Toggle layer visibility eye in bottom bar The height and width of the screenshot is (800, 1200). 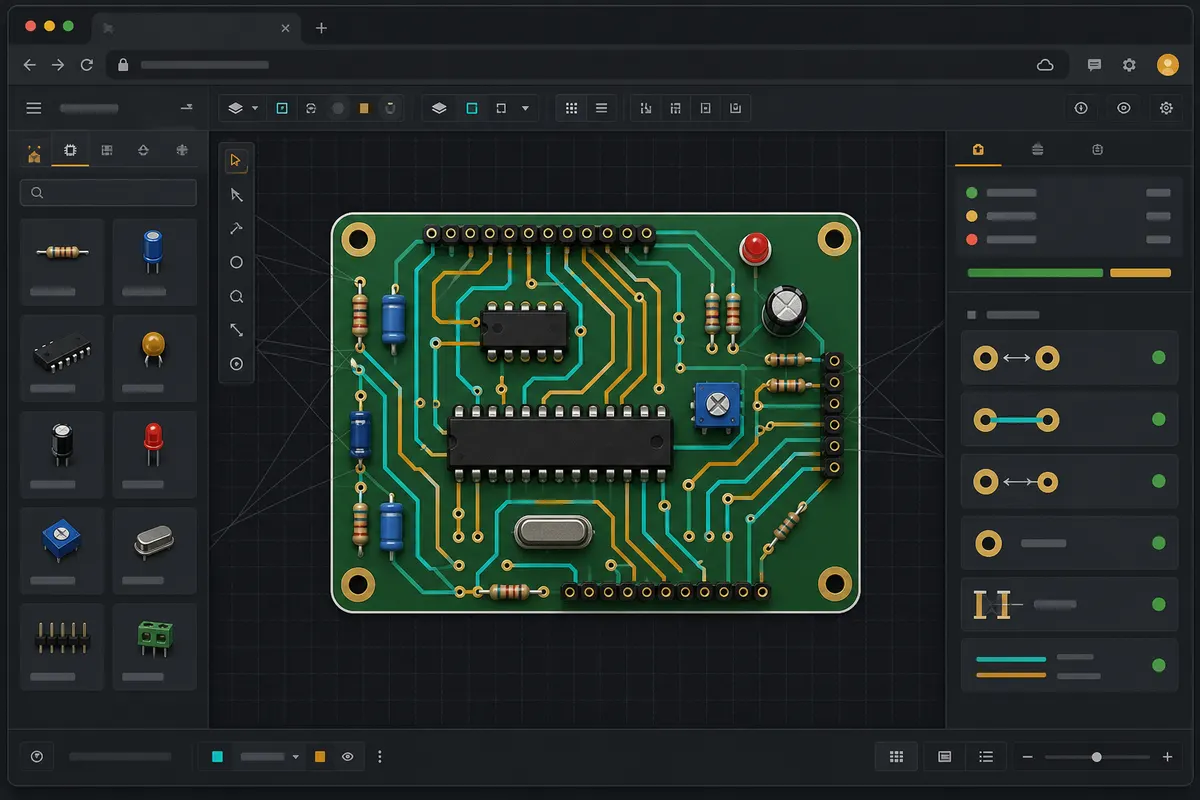(x=348, y=757)
